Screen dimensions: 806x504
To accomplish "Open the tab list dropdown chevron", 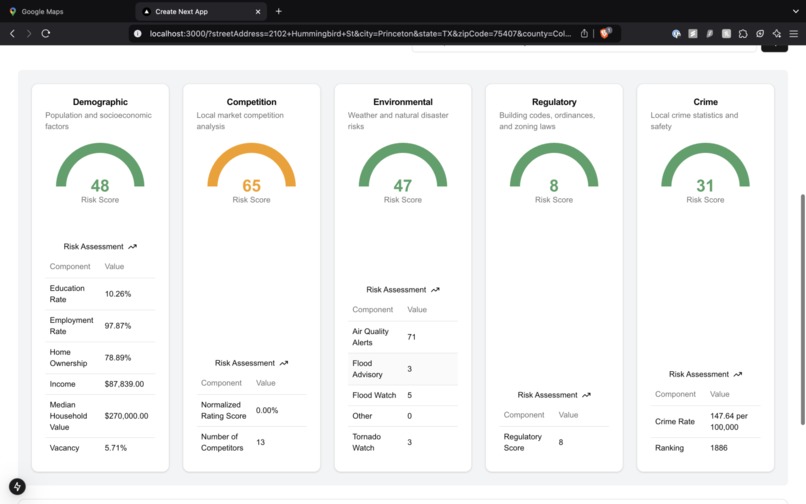I will (x=796, y=11).
